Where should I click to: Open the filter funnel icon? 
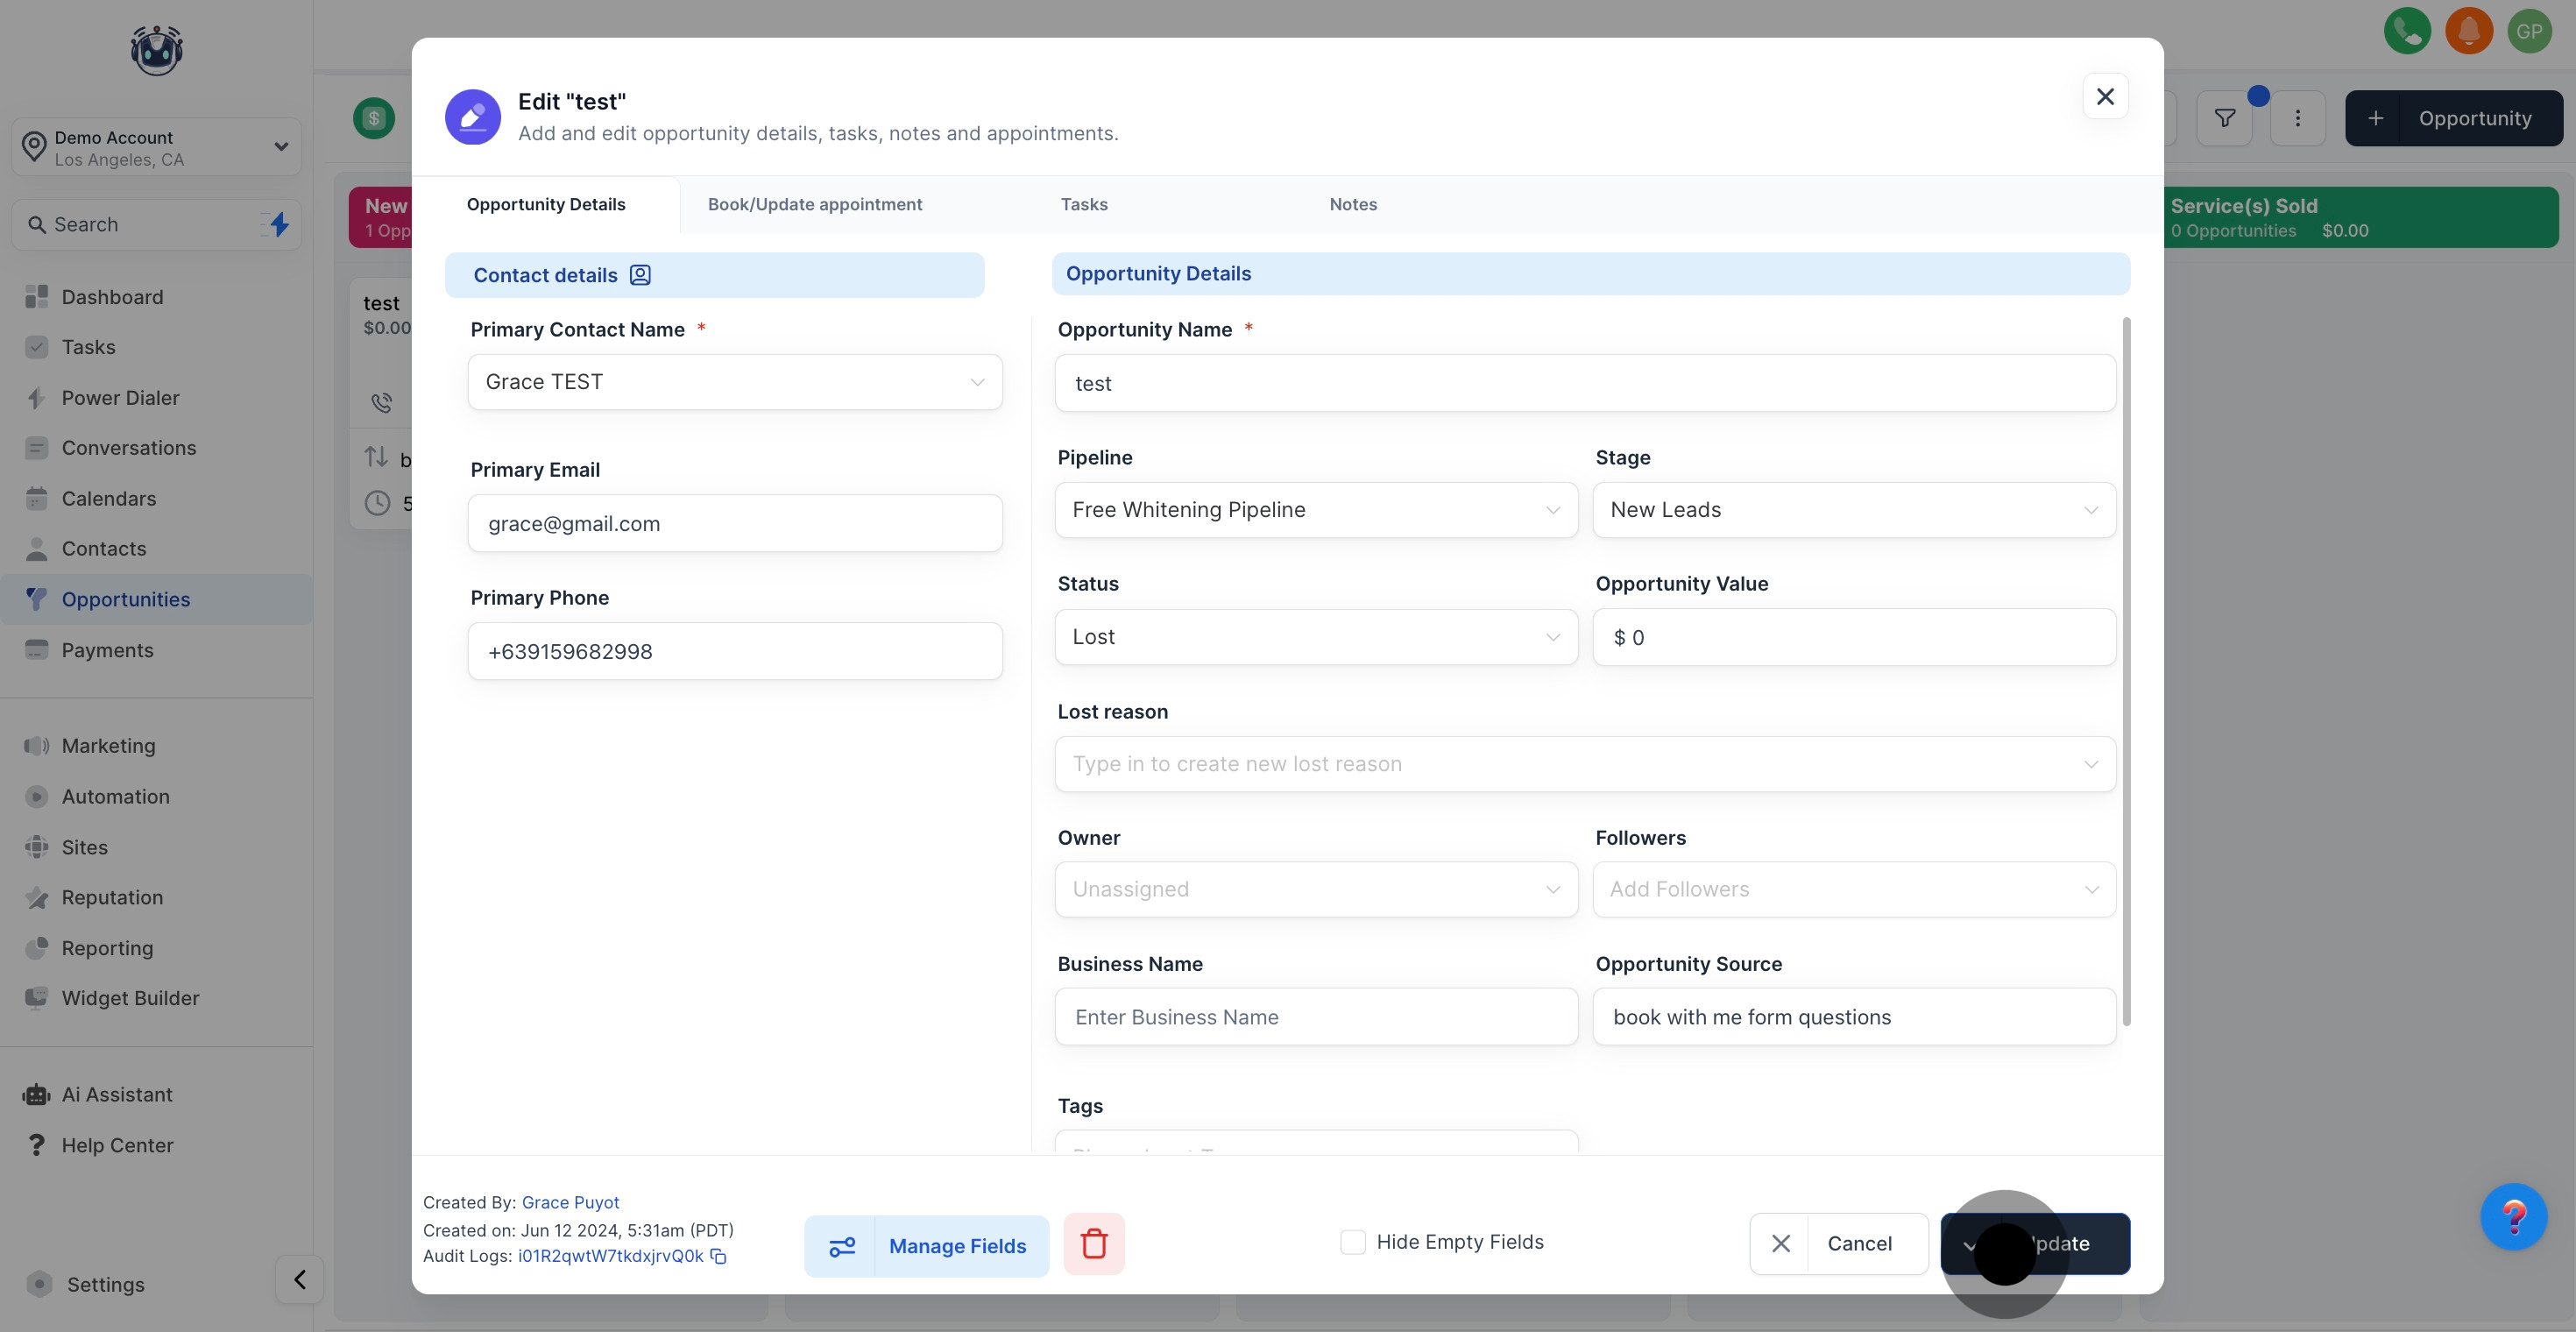click(2224, 118)
